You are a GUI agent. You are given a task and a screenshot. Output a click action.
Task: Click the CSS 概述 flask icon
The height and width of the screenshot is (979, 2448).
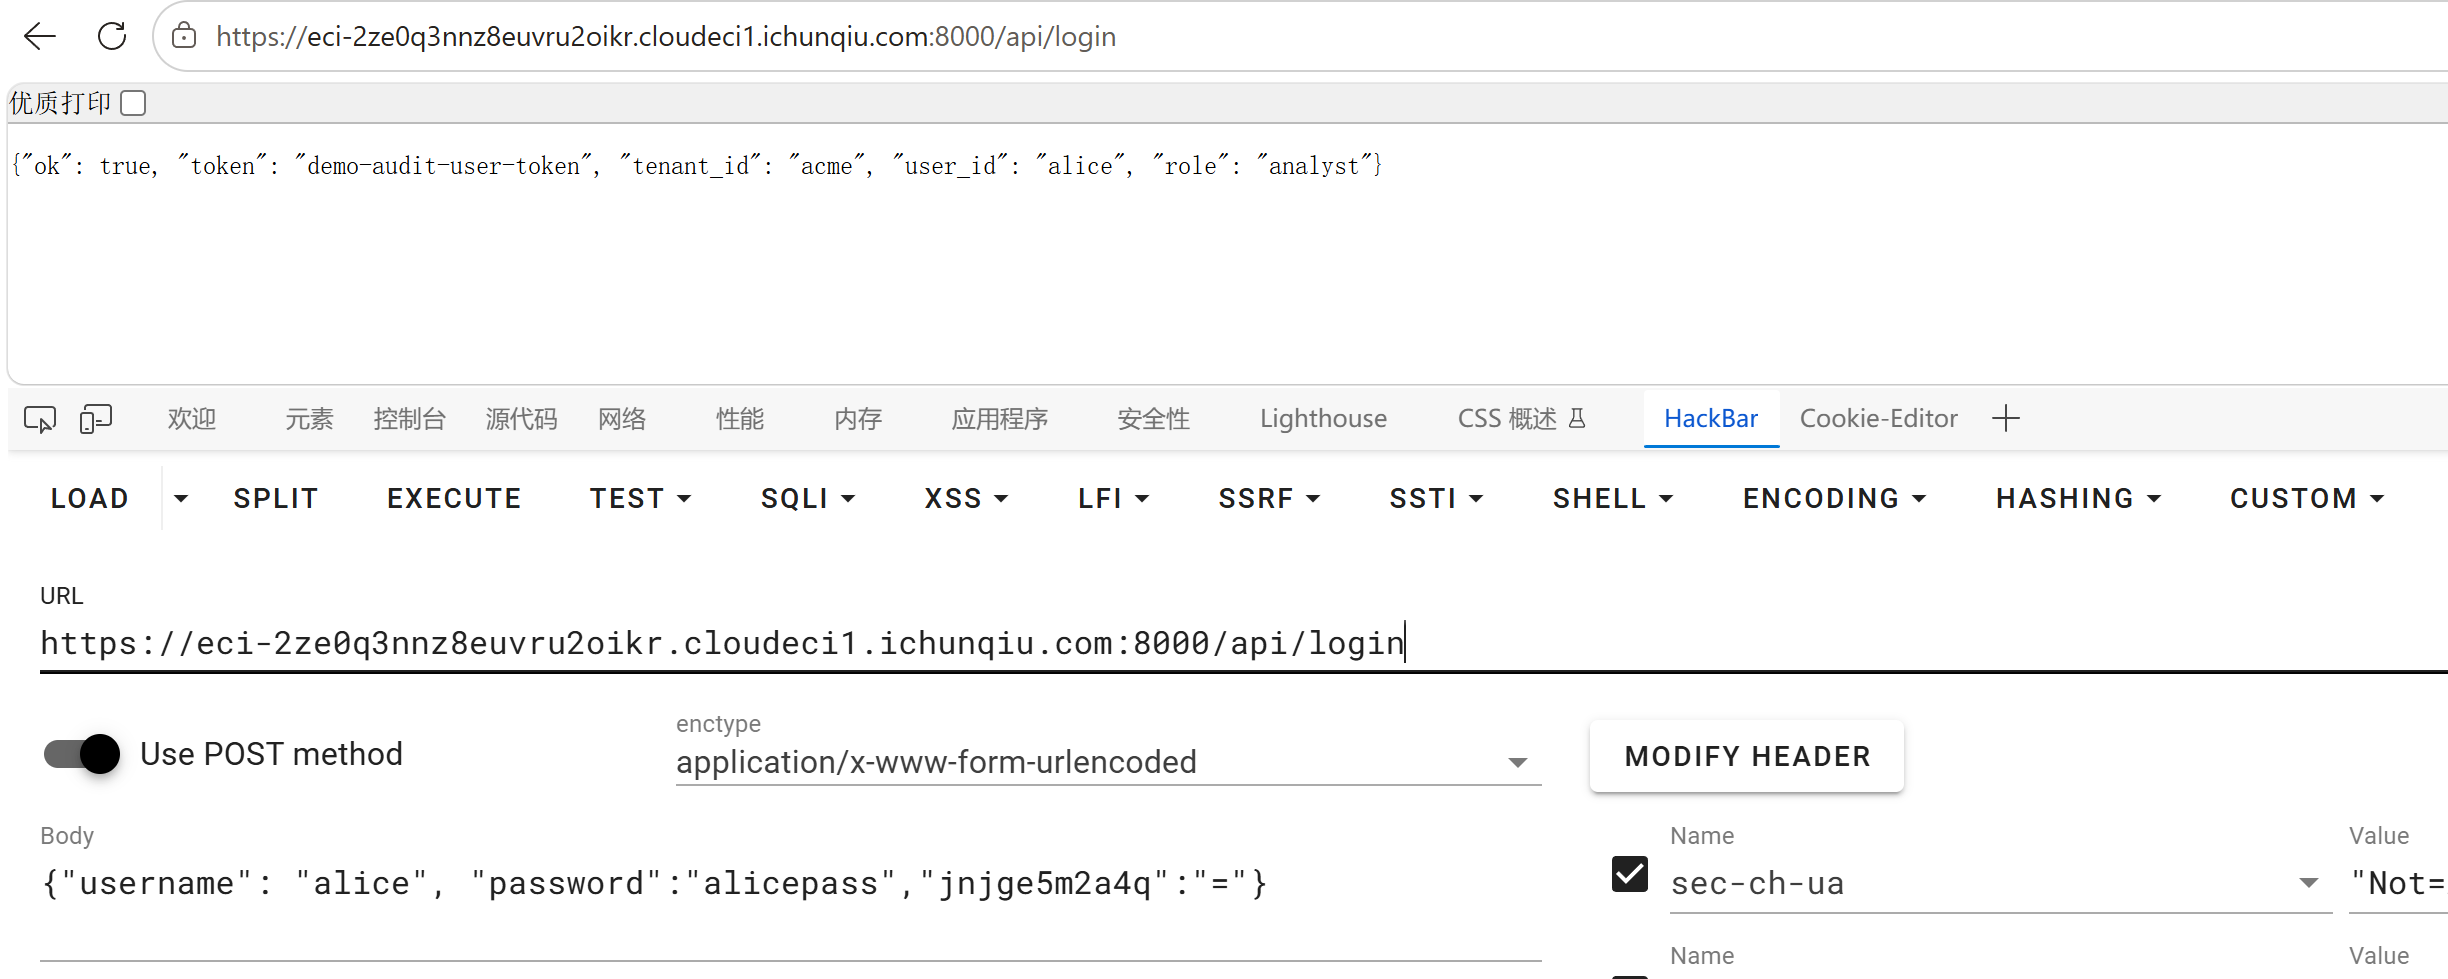click(x=1577, y=418)
